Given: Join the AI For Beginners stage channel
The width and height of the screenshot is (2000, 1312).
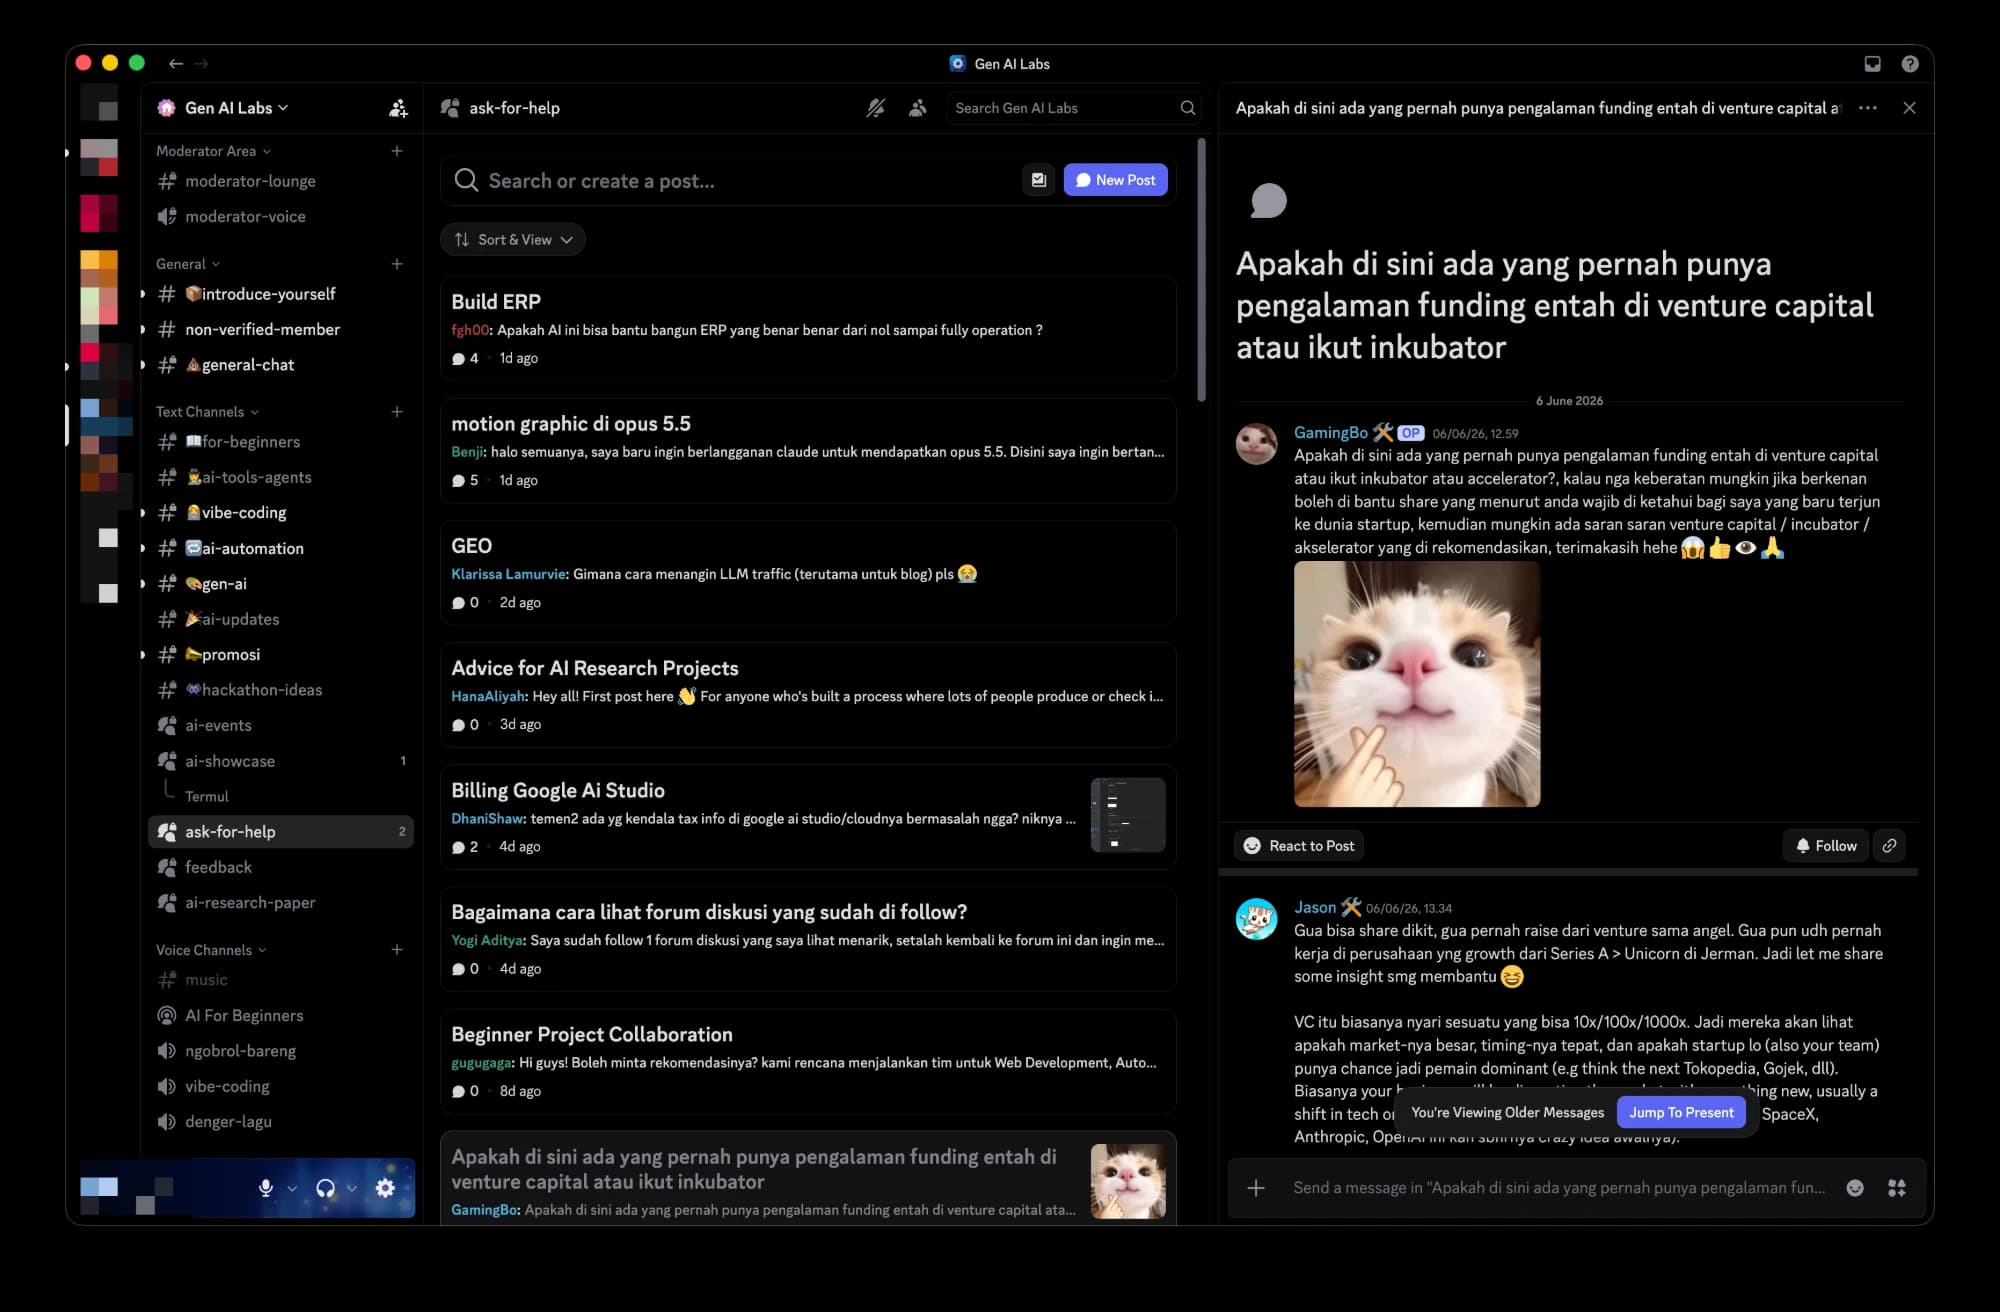Looking at the screenshot, I should (x=280, y=1015).
